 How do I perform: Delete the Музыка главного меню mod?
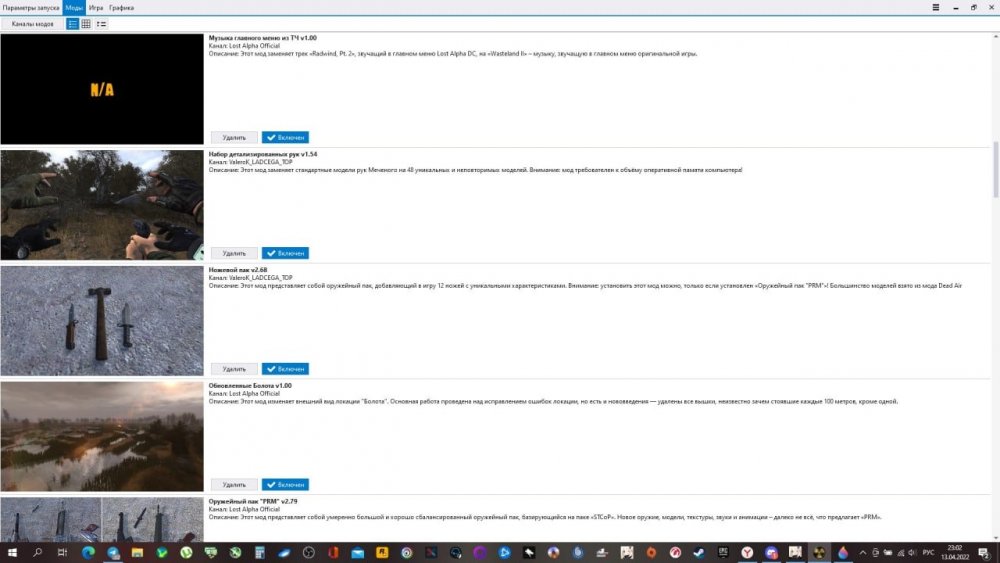[234, 137]
